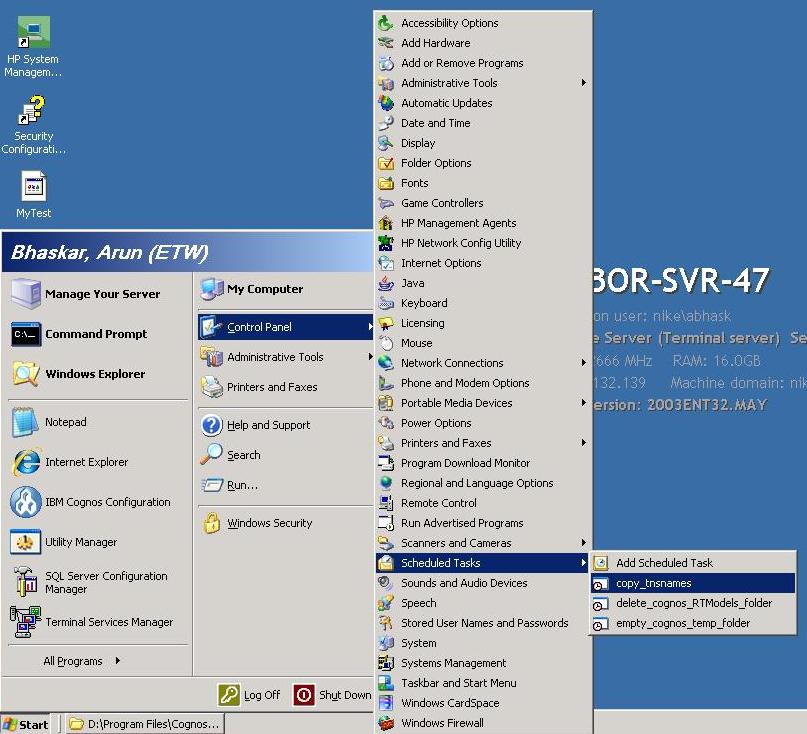Click the Fonts folder icon

[x=386, y=183]
